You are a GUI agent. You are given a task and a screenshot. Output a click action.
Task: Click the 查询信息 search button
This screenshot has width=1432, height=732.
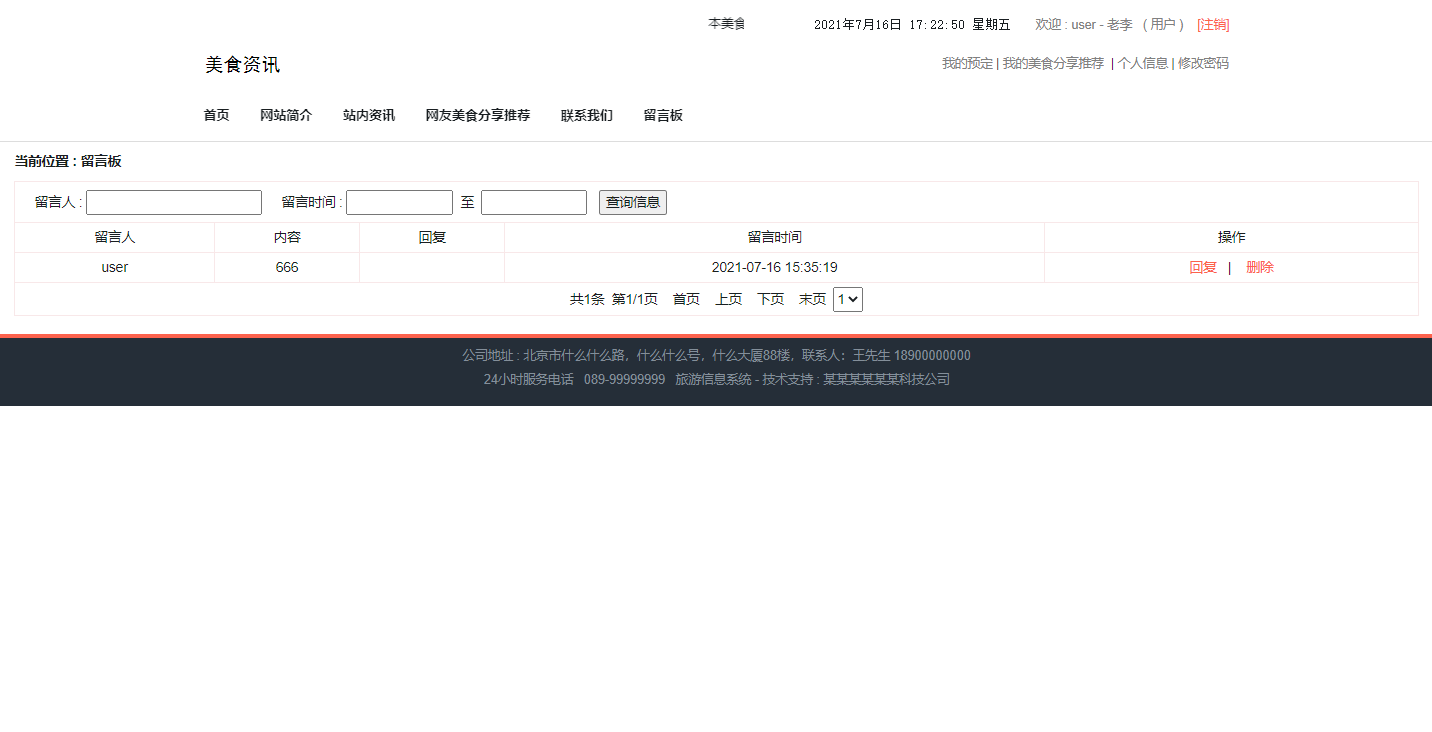632,202
